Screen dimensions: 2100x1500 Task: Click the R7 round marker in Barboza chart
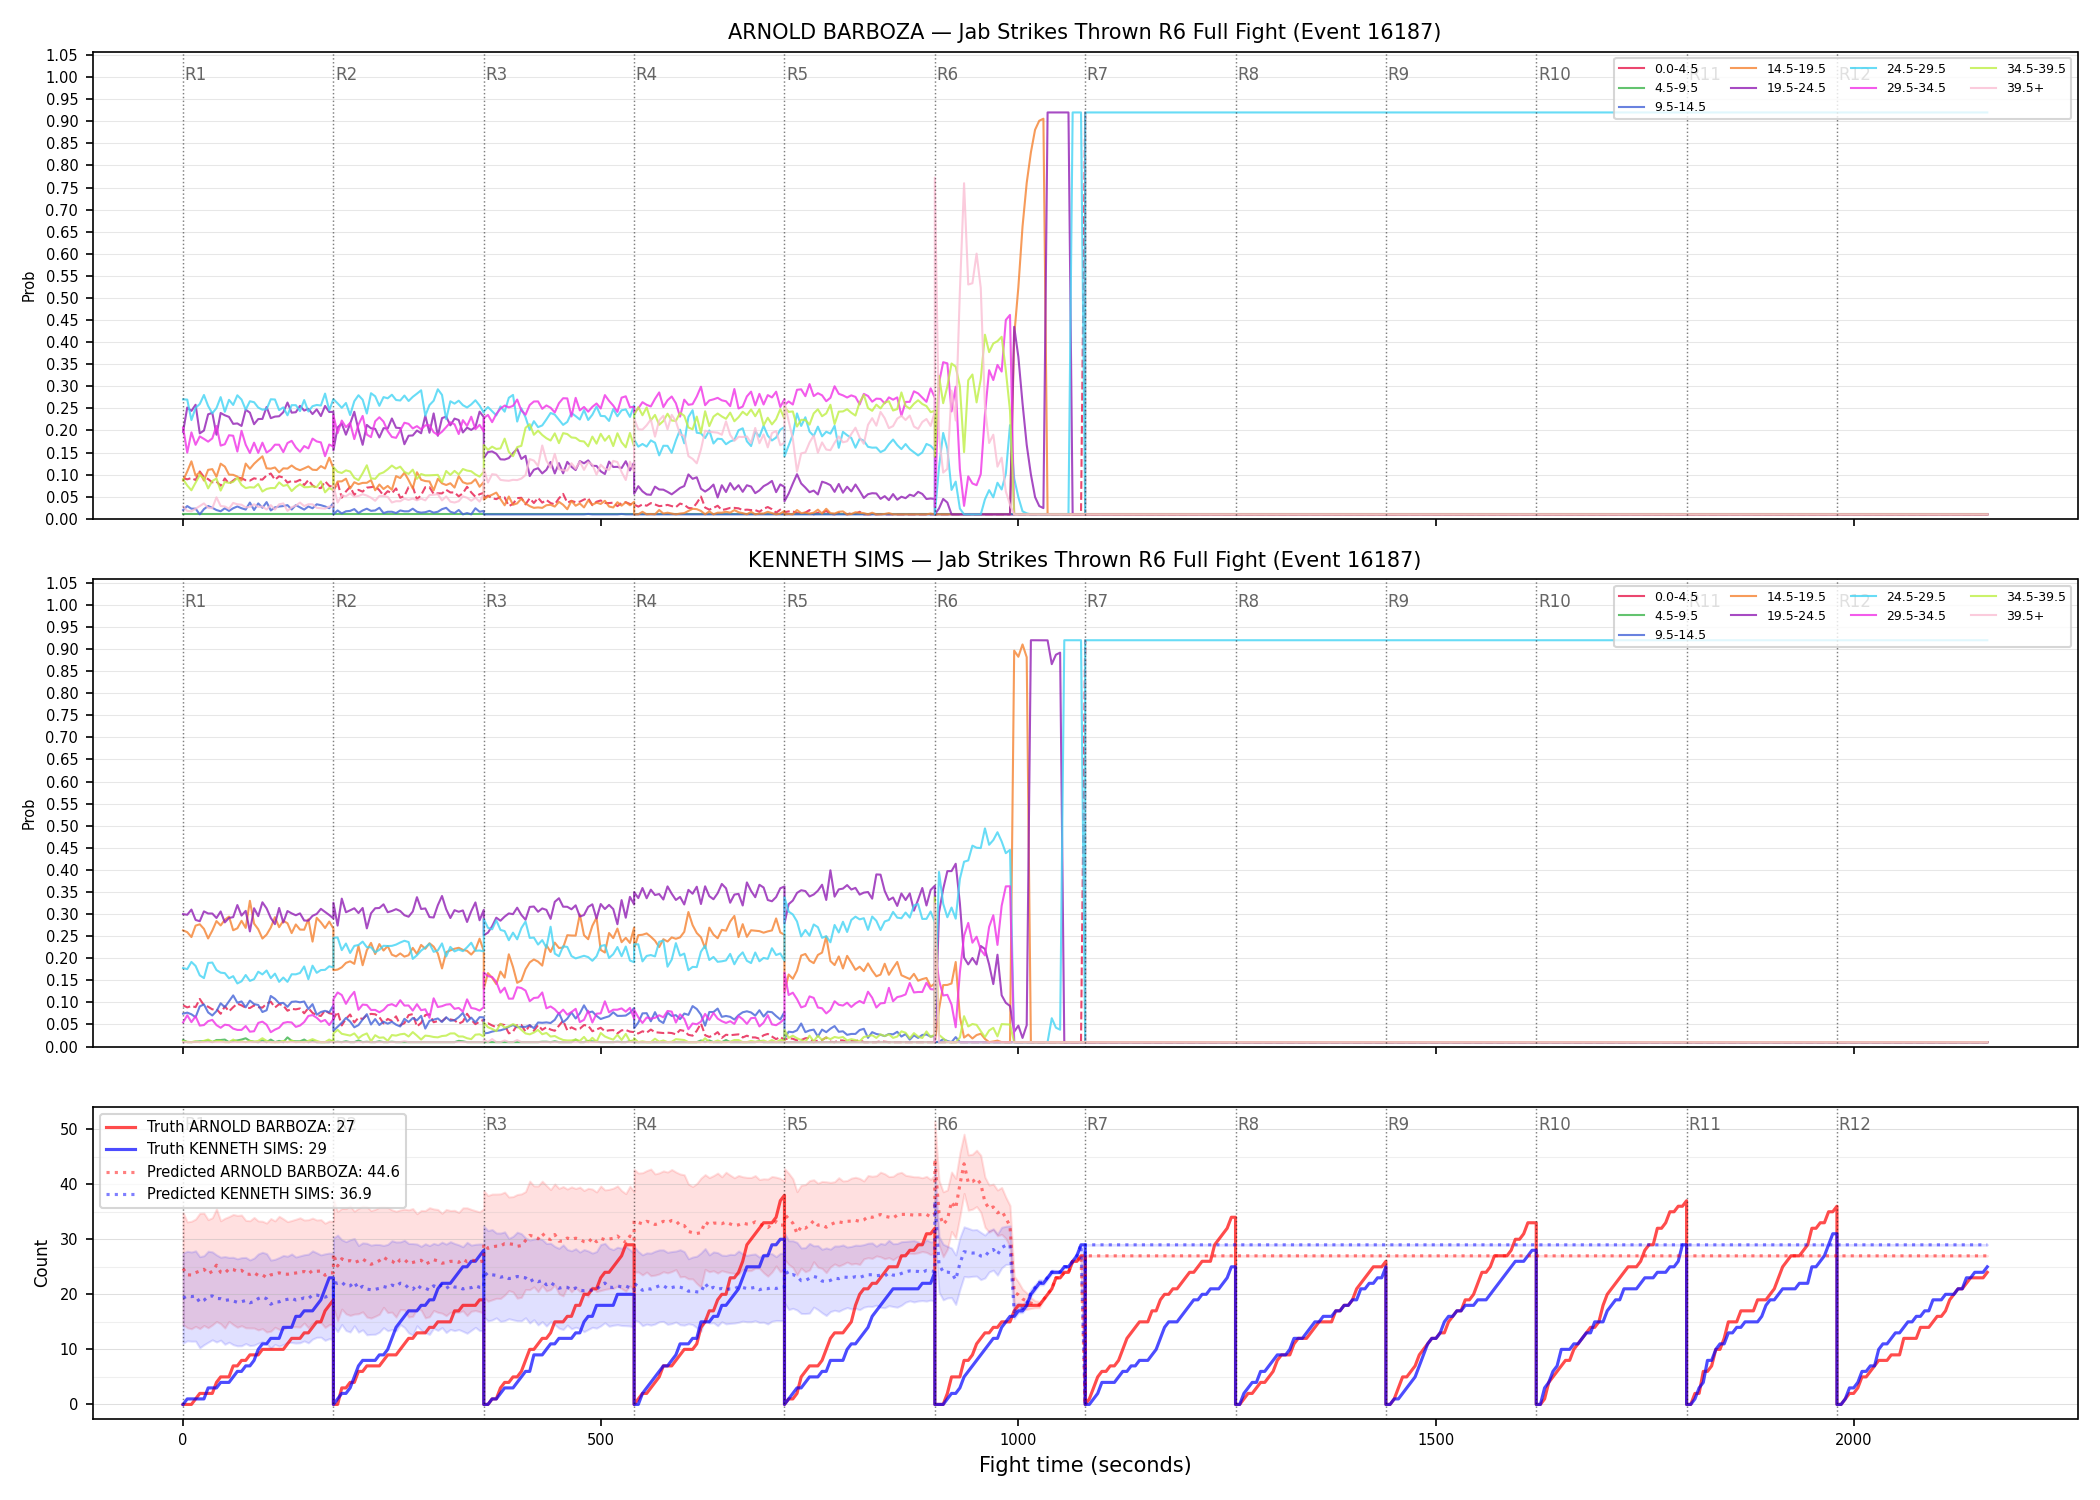1097,74
